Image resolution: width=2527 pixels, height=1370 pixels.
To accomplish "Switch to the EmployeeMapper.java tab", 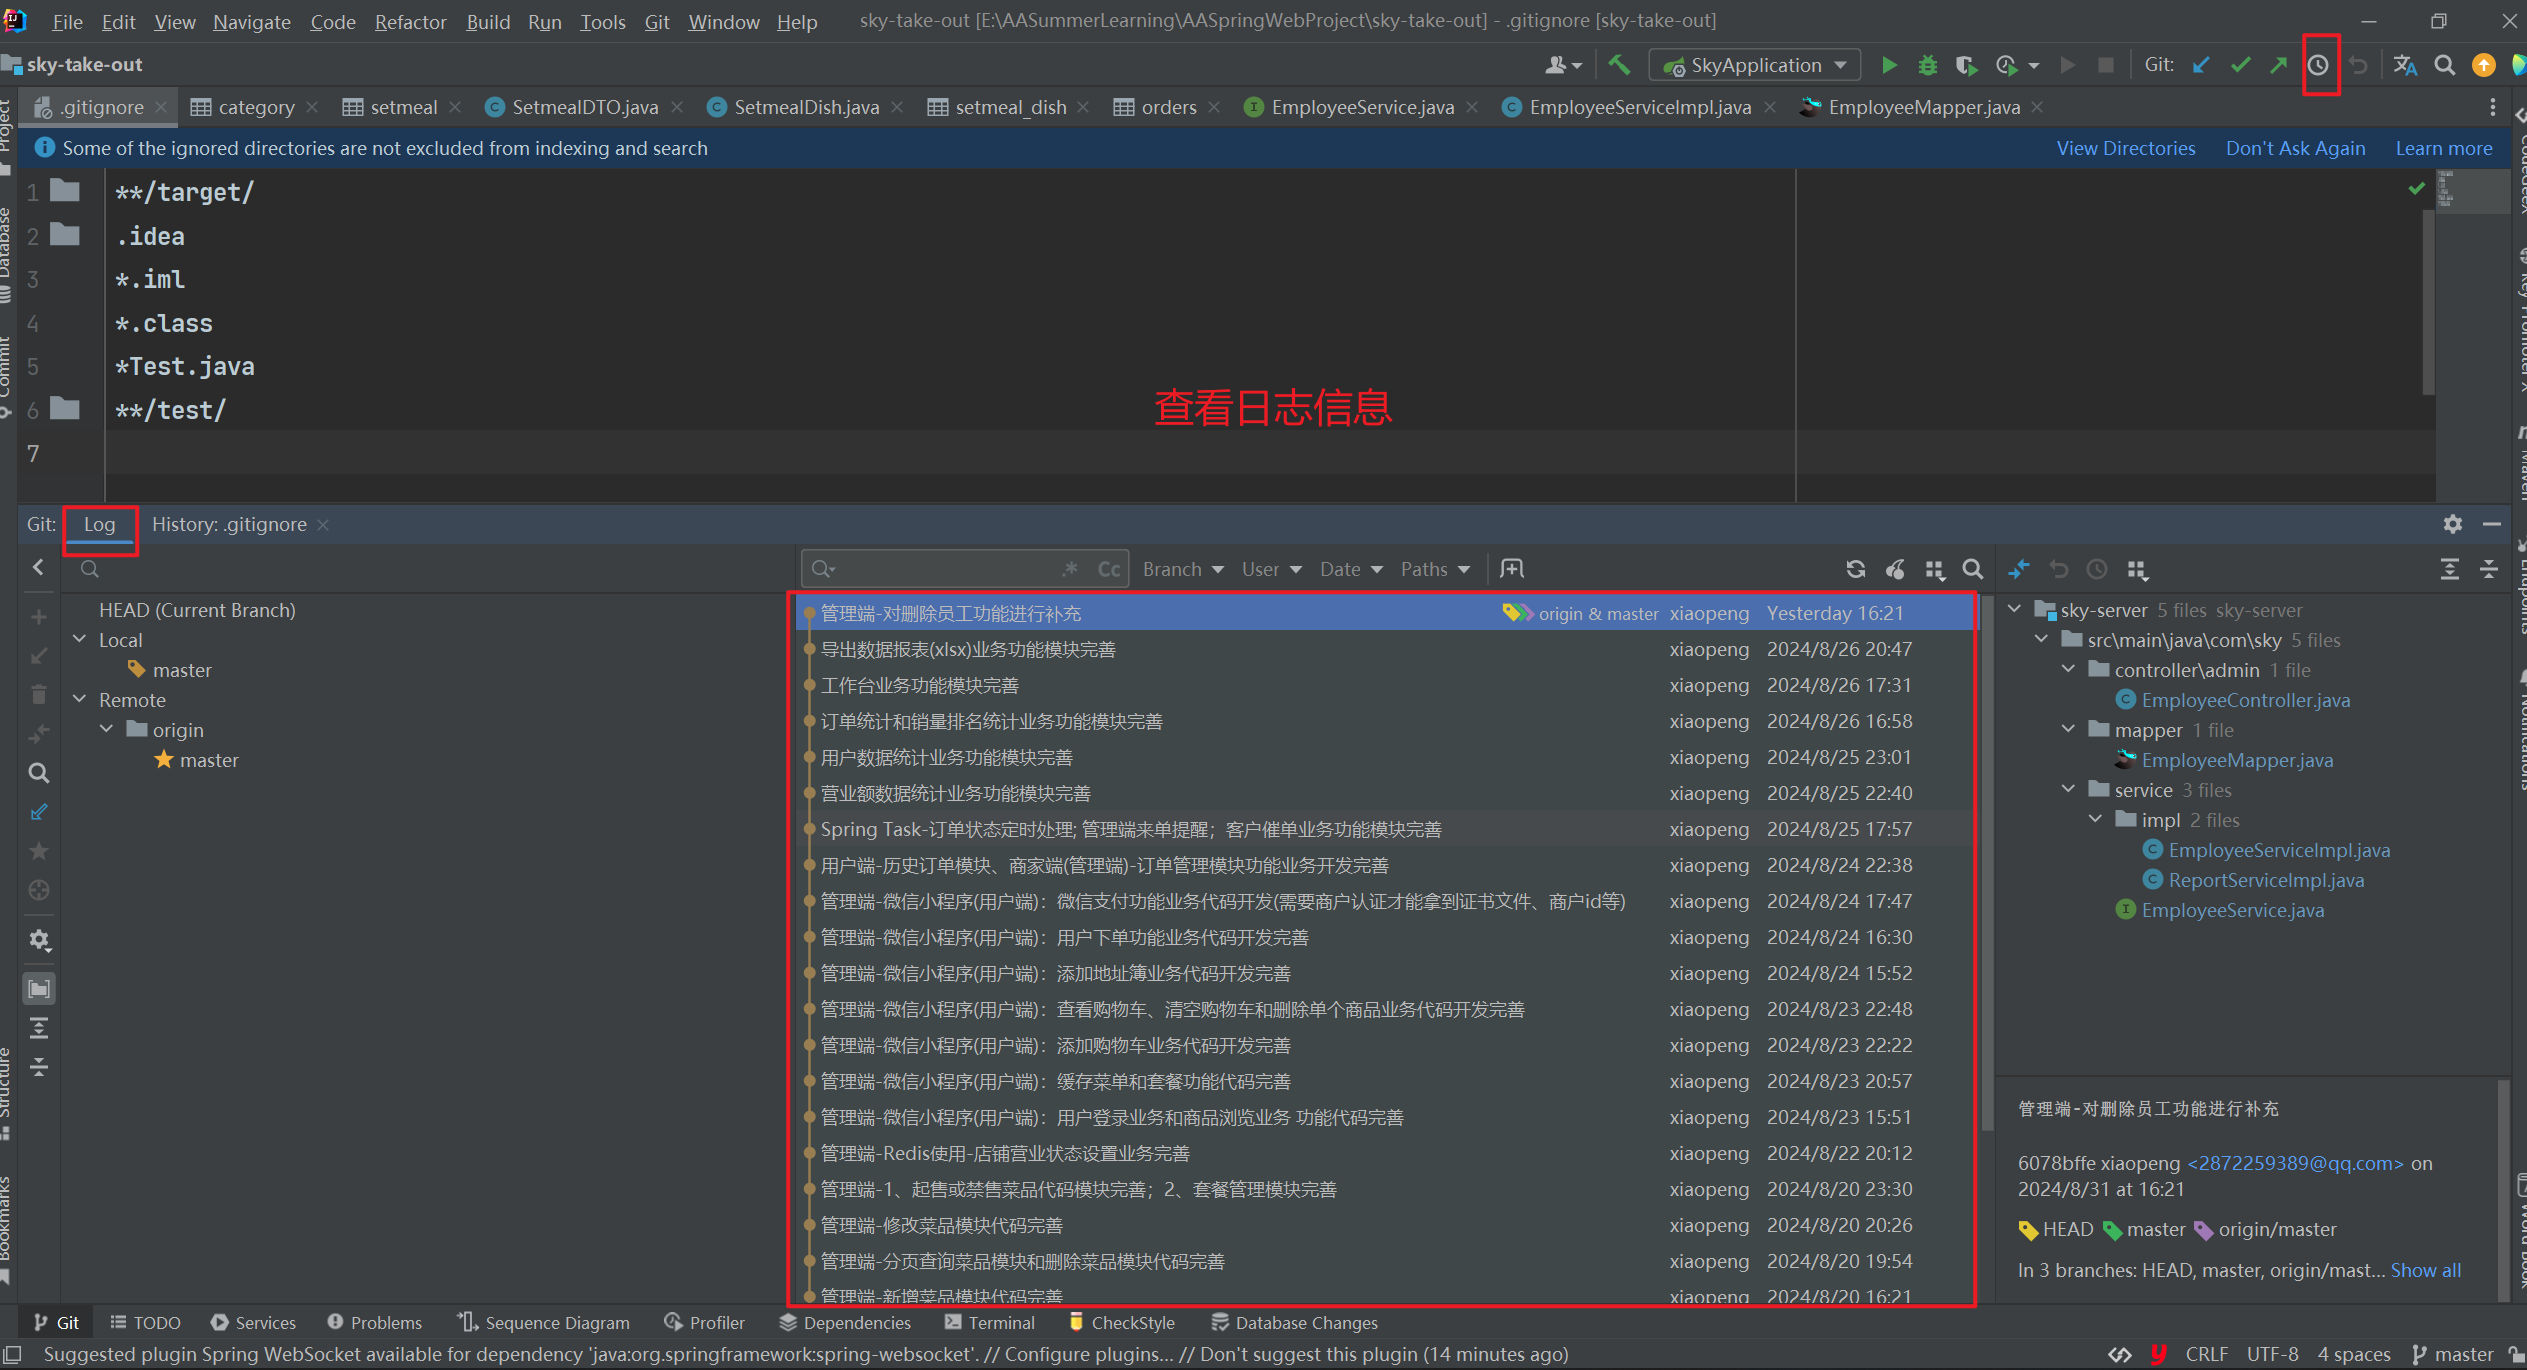I will pyautogui.click(x=1923, y=107).
